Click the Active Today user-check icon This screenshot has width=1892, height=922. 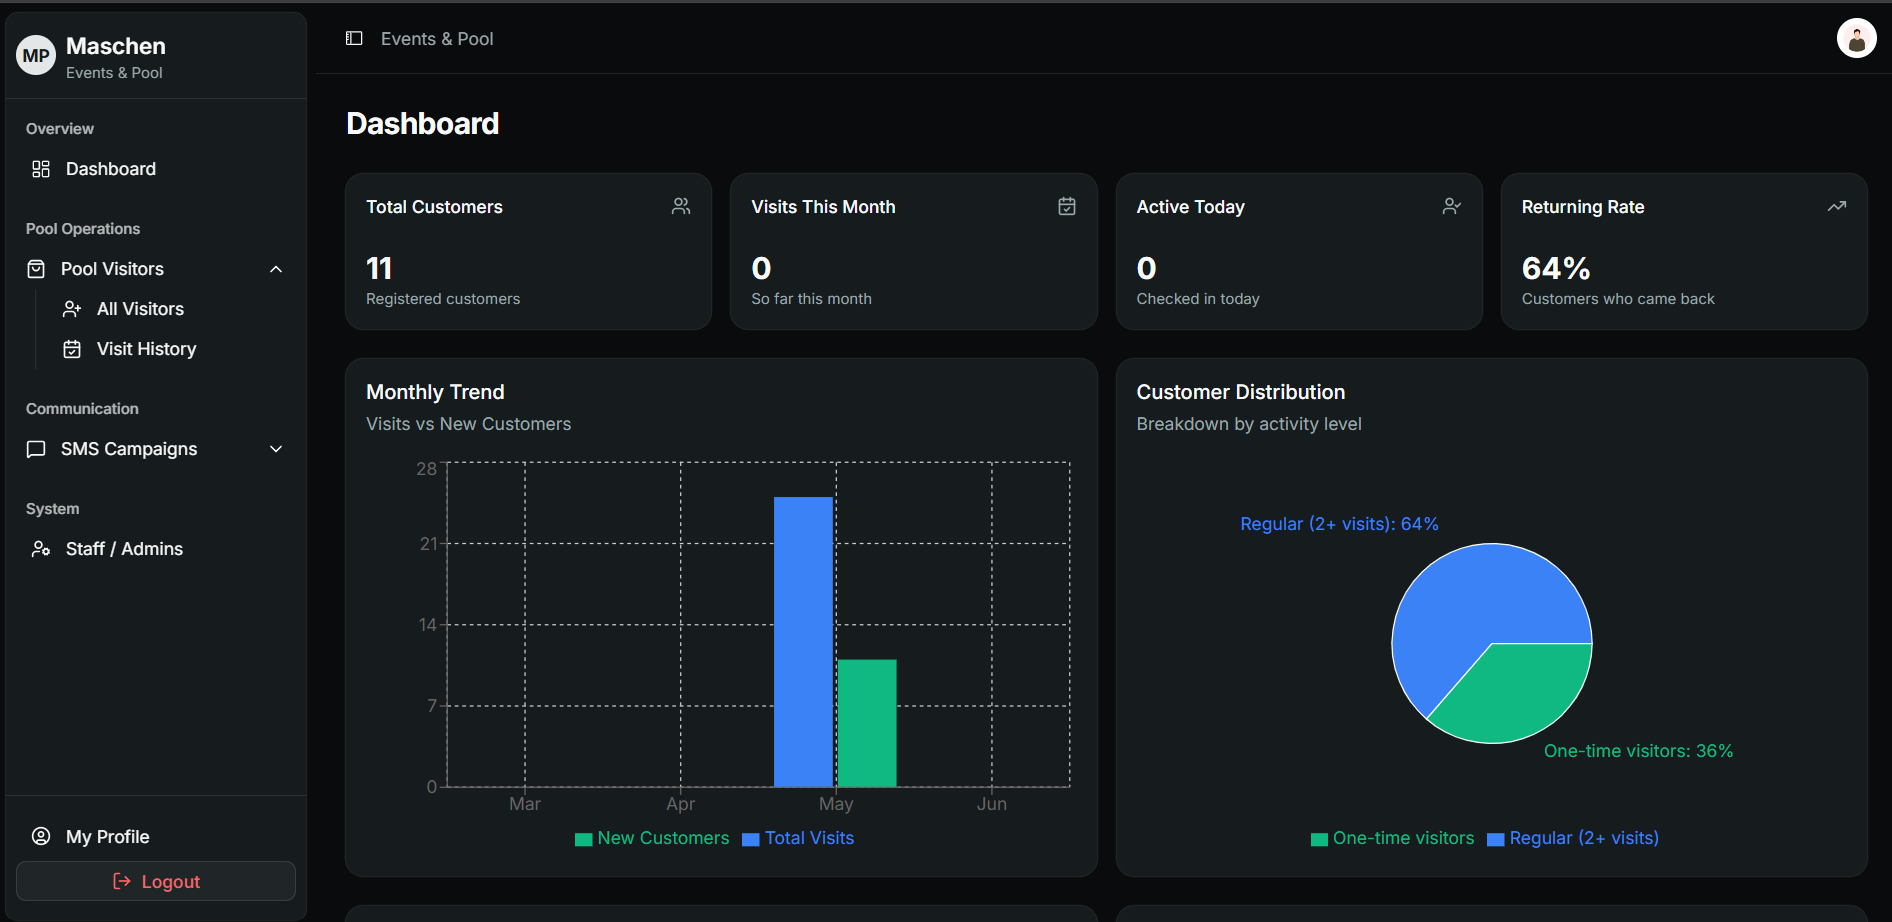pos(1452,206)
